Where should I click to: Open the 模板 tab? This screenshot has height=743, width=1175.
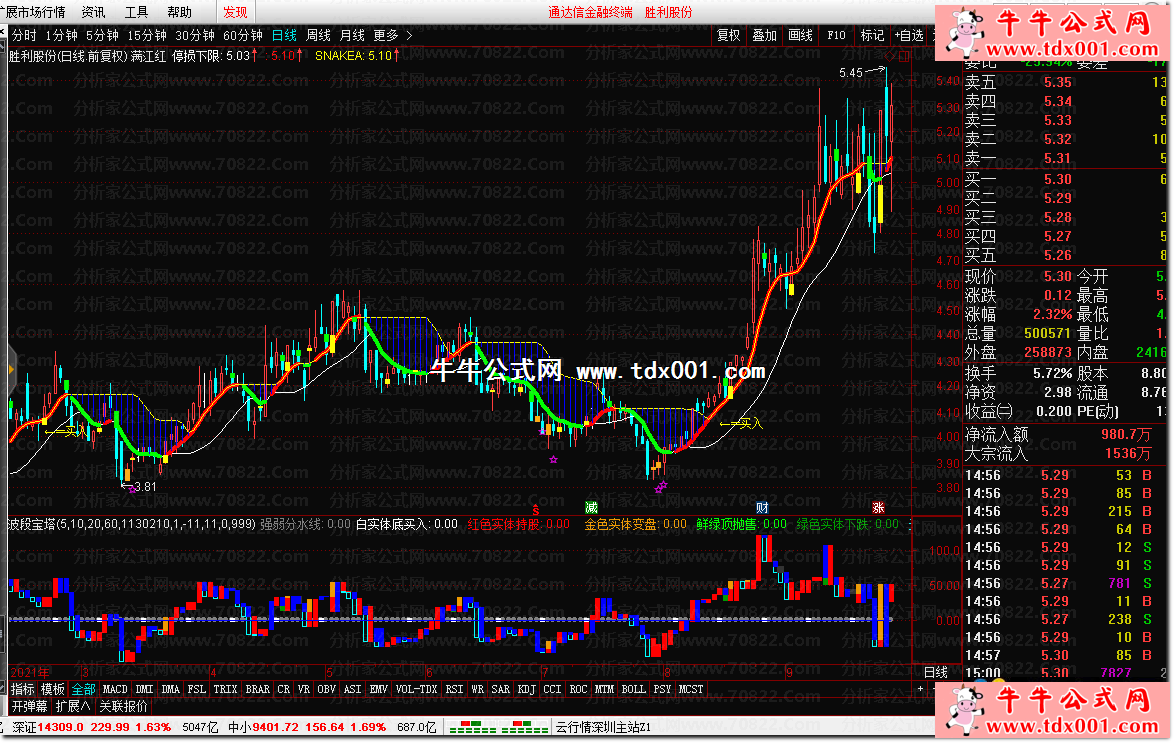[x=52, y=689]
